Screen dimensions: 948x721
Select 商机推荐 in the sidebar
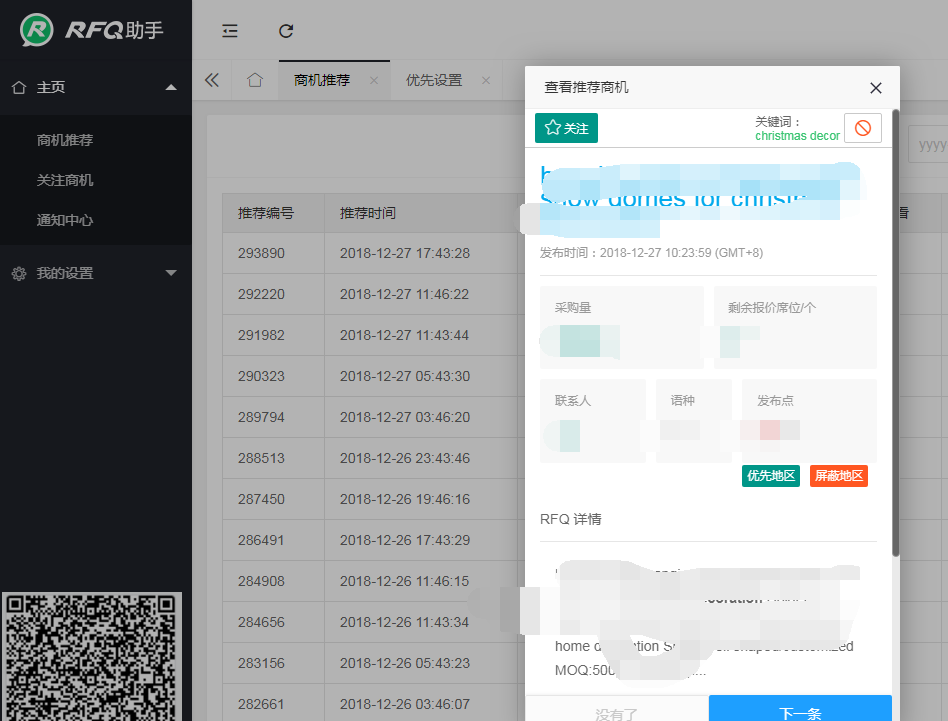pos(65,140)
